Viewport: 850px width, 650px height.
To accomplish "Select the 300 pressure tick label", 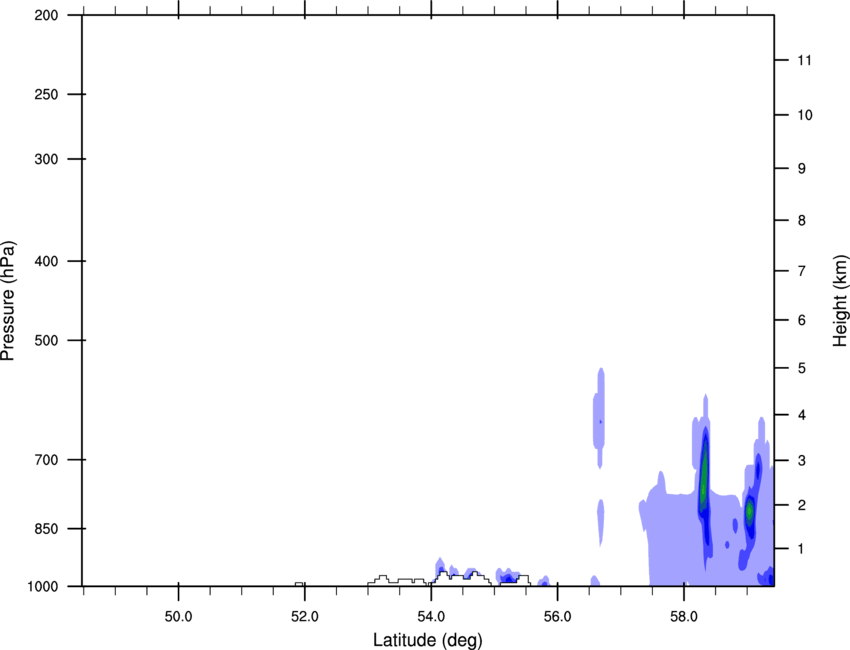I will 46,159.
